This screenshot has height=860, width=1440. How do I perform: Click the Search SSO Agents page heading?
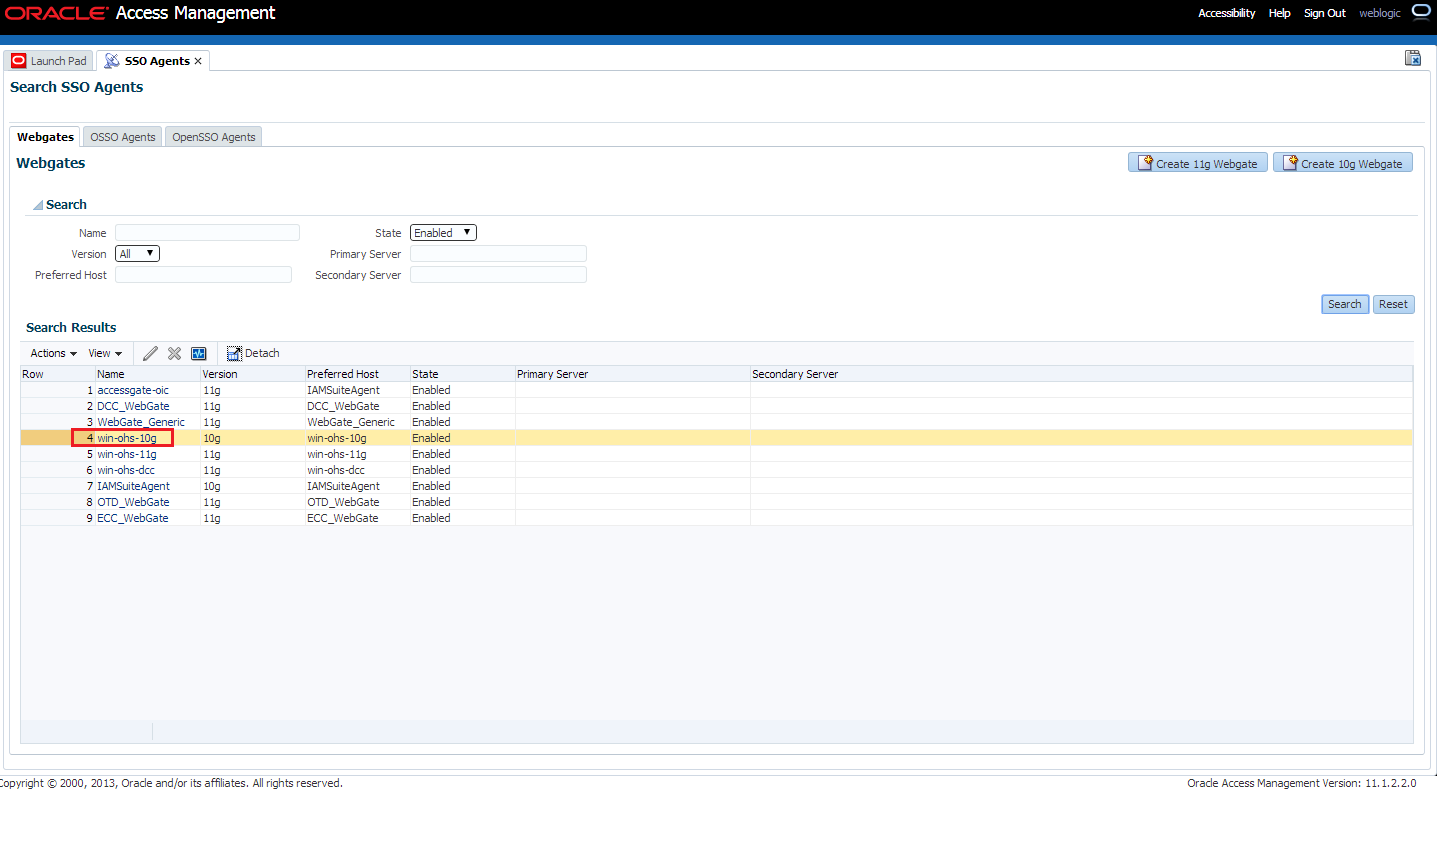pos(77,87)
